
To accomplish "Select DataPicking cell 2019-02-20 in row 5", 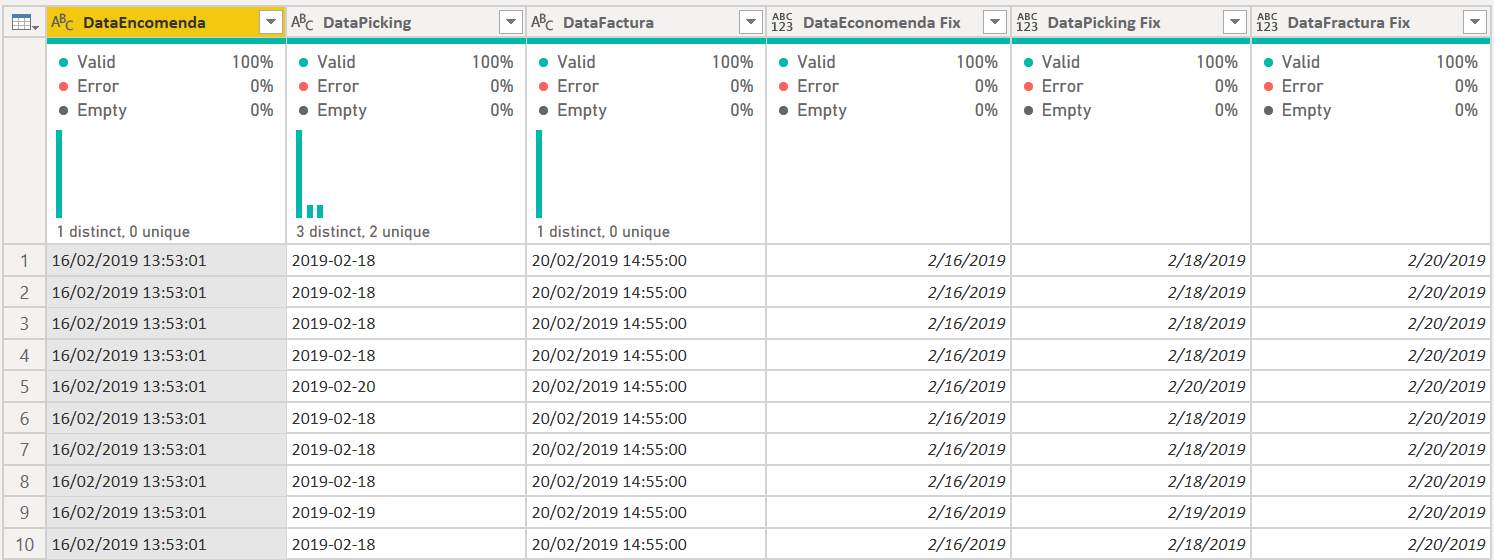I will (406, 387).
